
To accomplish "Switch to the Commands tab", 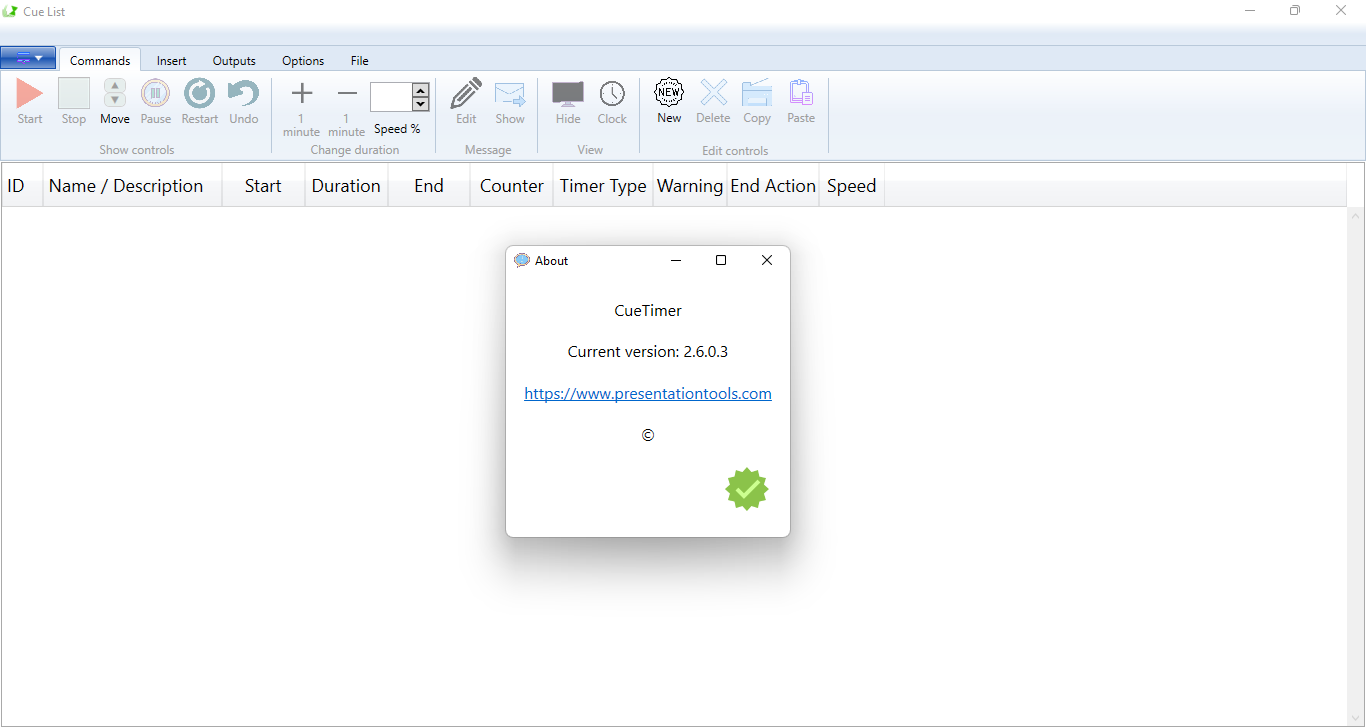I will click(100, 60).
